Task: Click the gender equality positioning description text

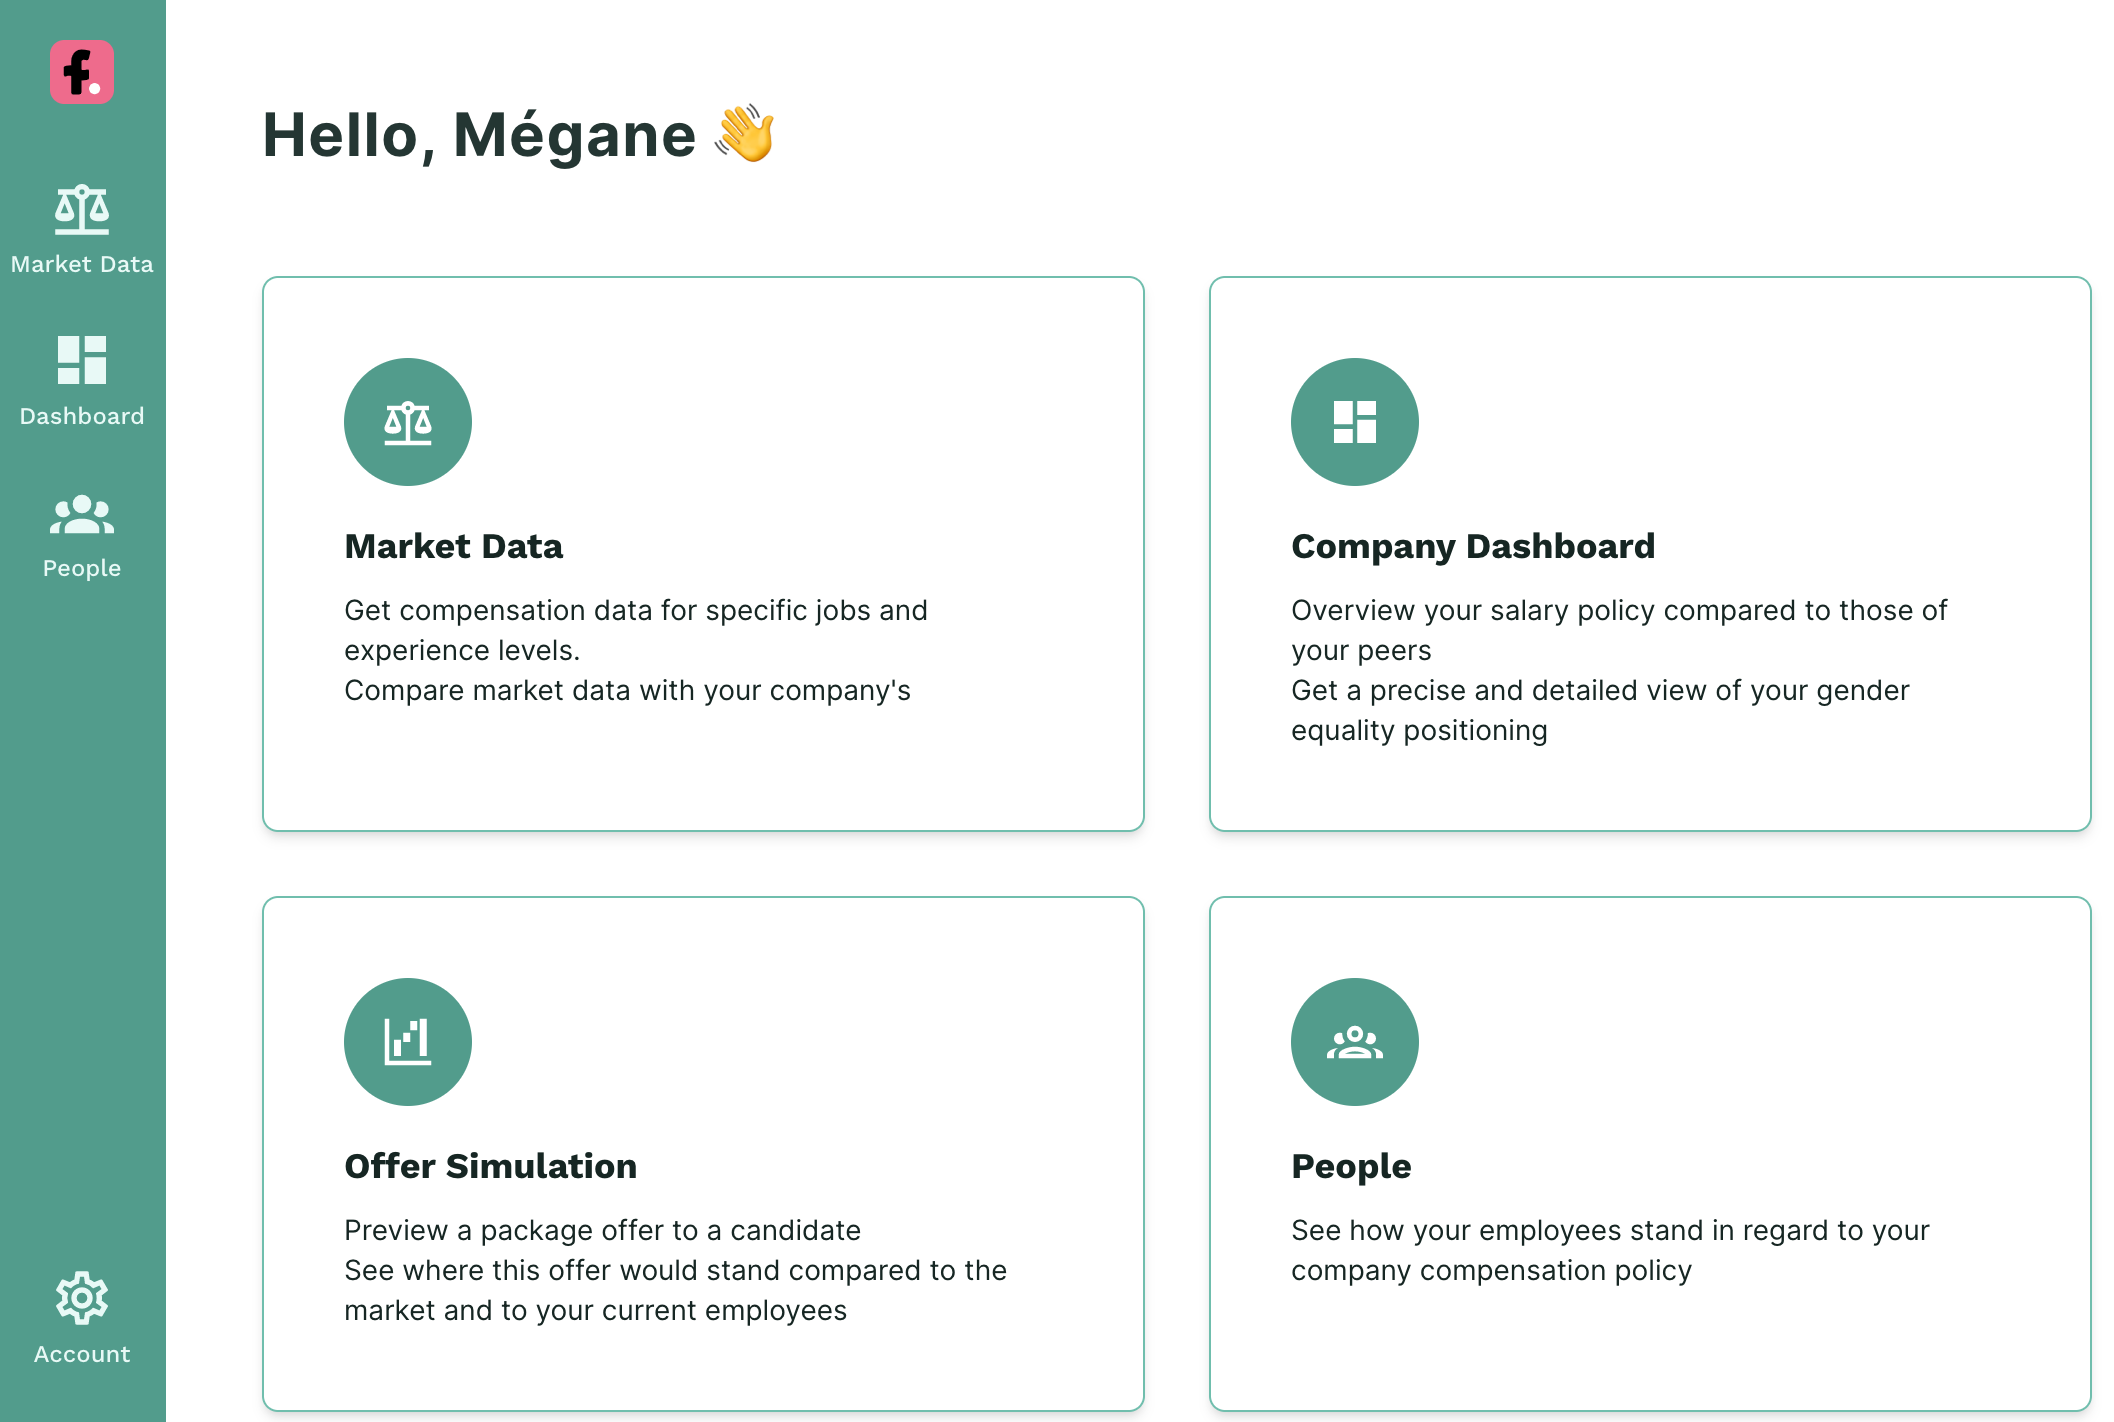Action: (x=1600, y=710)
